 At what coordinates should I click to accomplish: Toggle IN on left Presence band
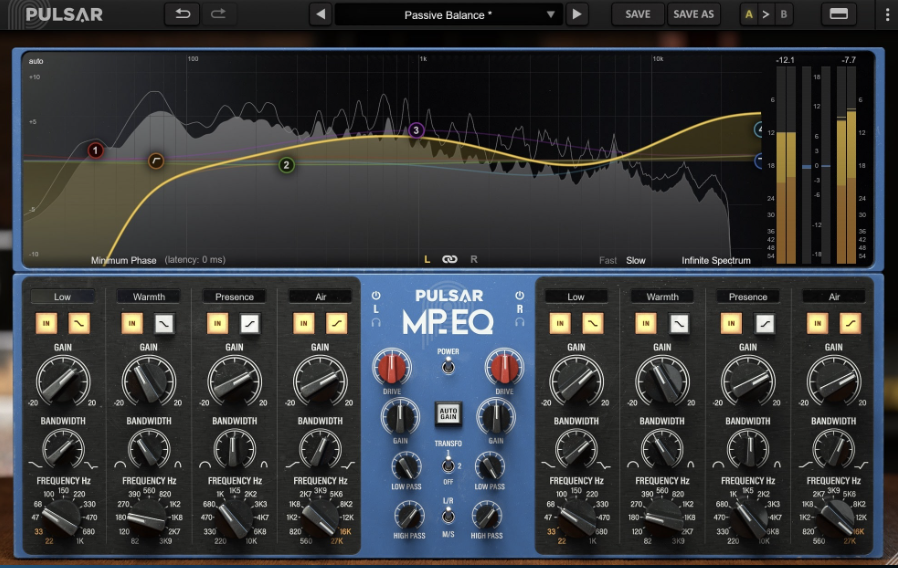[218, 324]
